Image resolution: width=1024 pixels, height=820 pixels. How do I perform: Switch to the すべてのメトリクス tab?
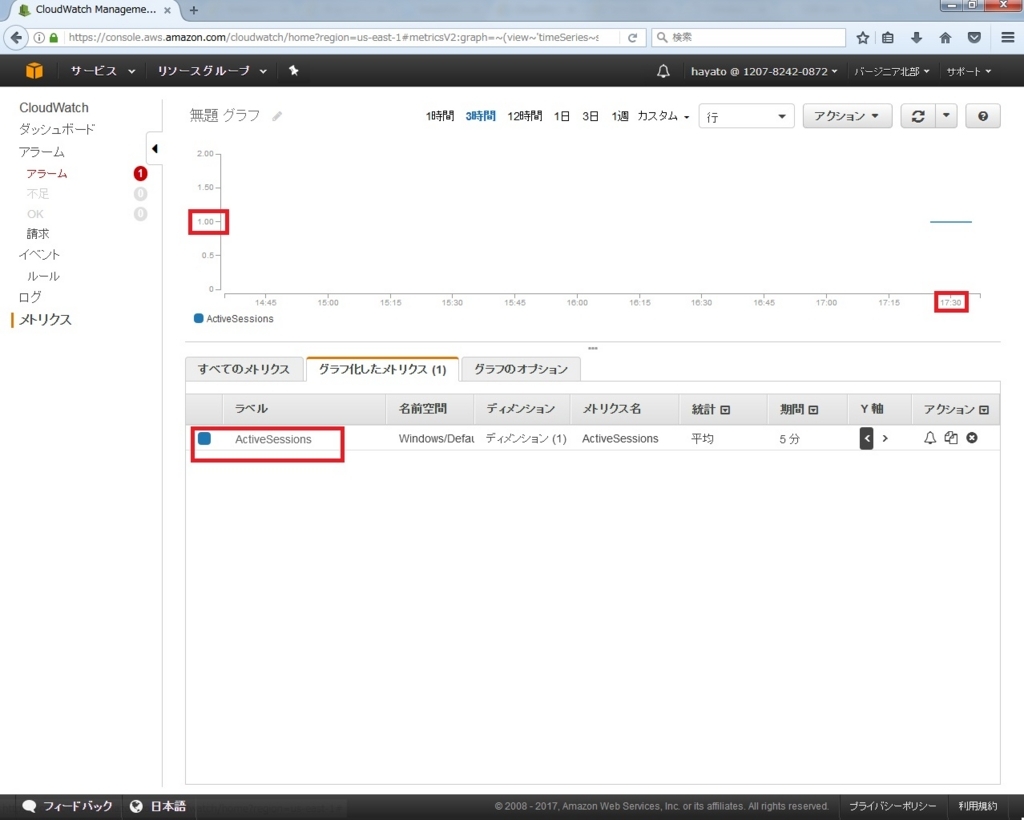(x=244, y=369)
